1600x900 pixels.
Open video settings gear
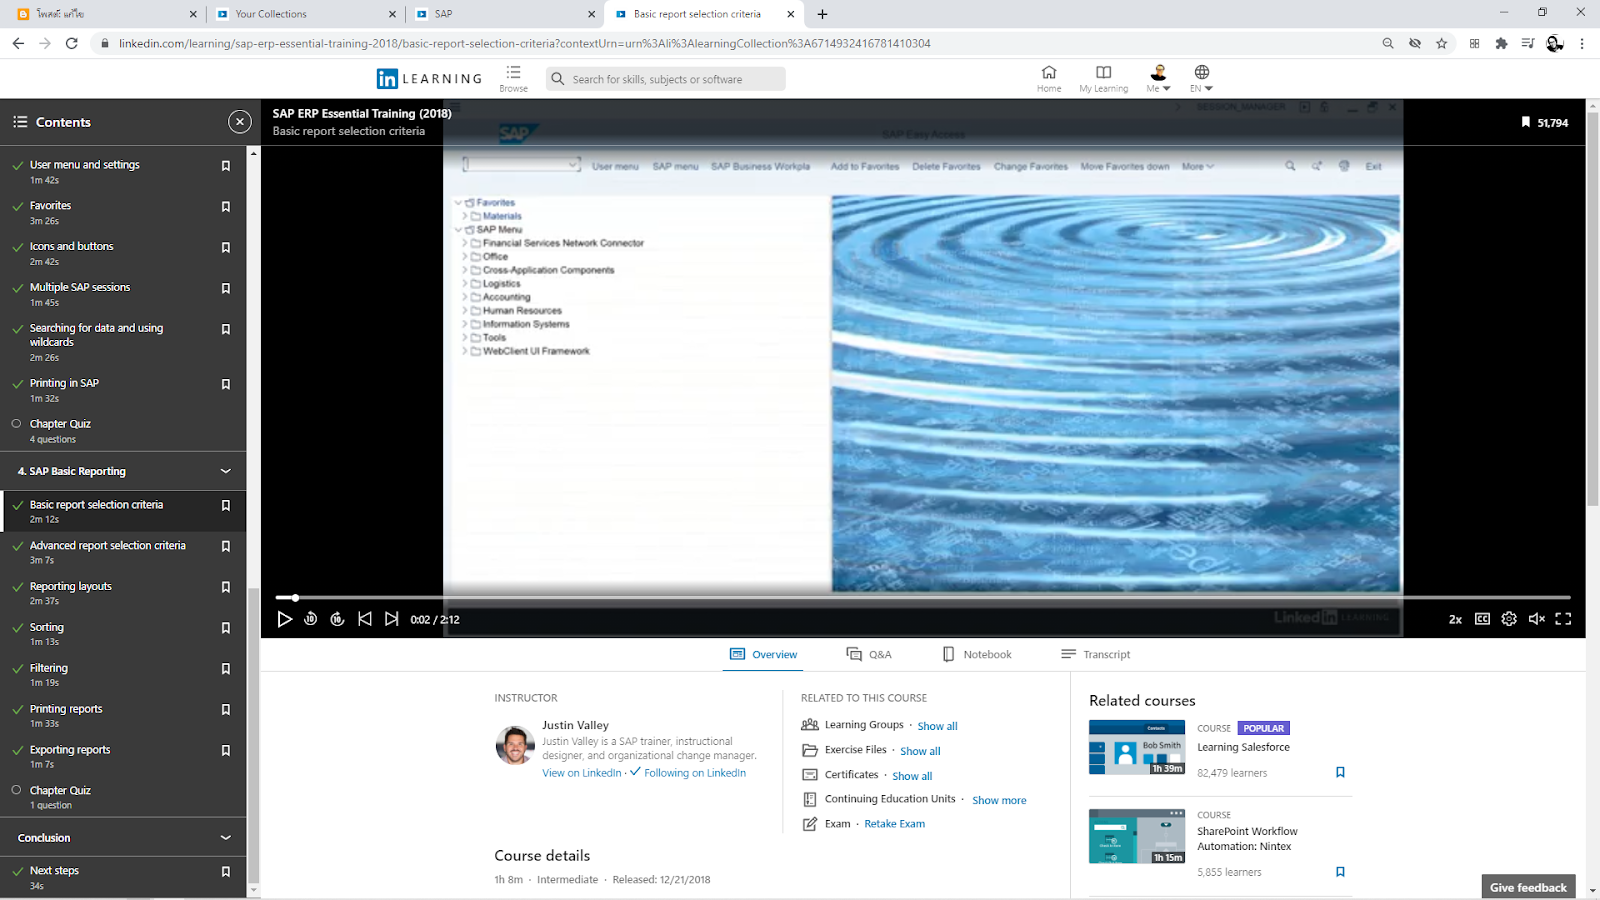1509,619
